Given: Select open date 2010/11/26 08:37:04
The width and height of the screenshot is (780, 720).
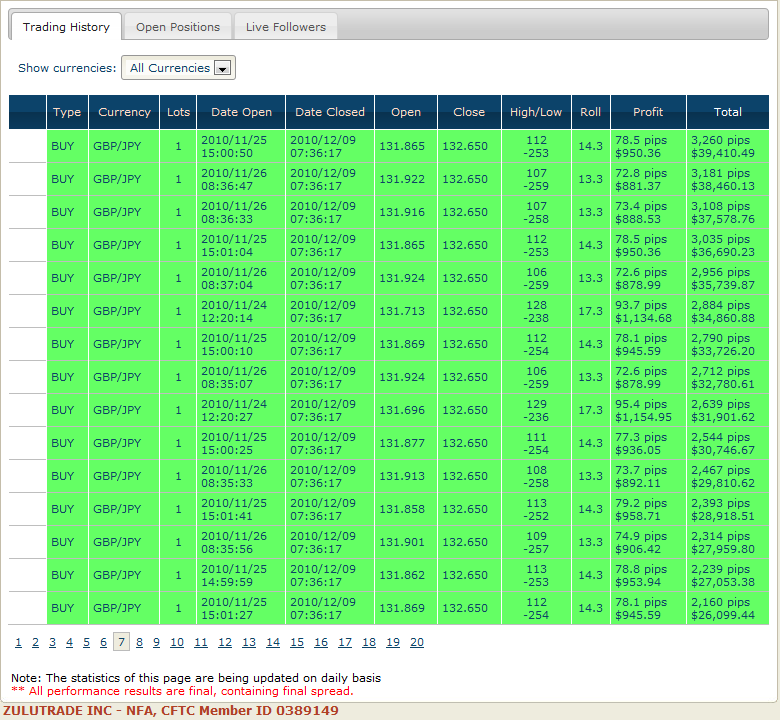Looking at the screenshot, I should [x=241, y=278].
